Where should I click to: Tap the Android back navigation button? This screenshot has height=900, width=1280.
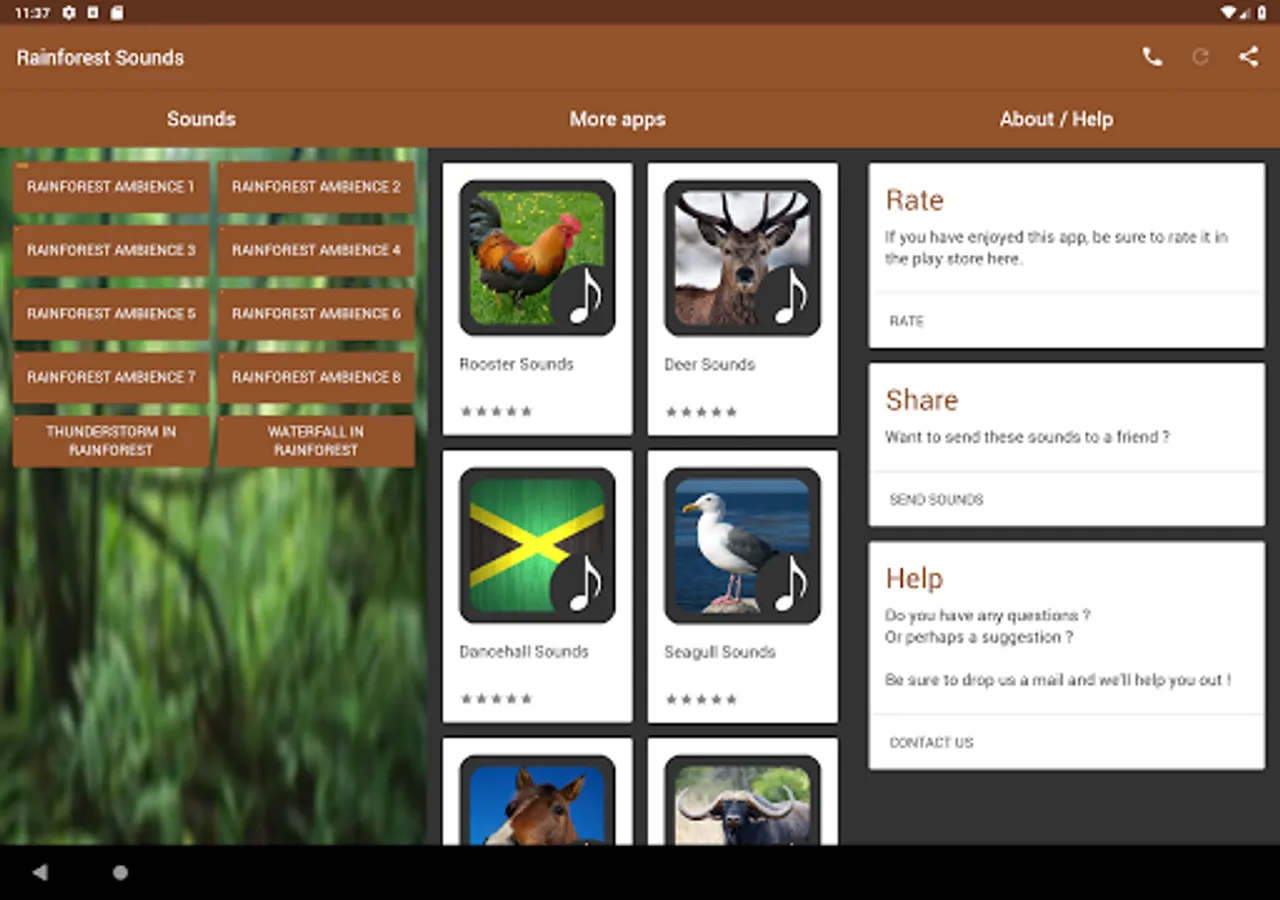click(40, 873)
